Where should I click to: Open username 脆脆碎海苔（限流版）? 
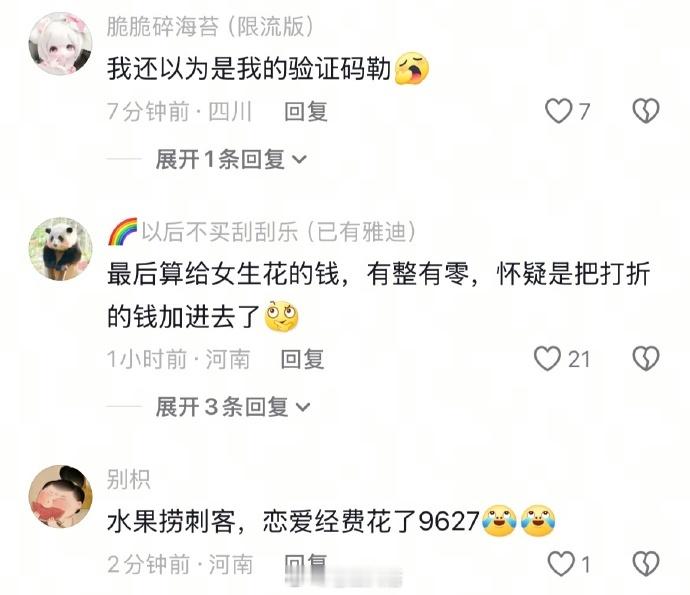pyautogui.click(x=210, y=26)
